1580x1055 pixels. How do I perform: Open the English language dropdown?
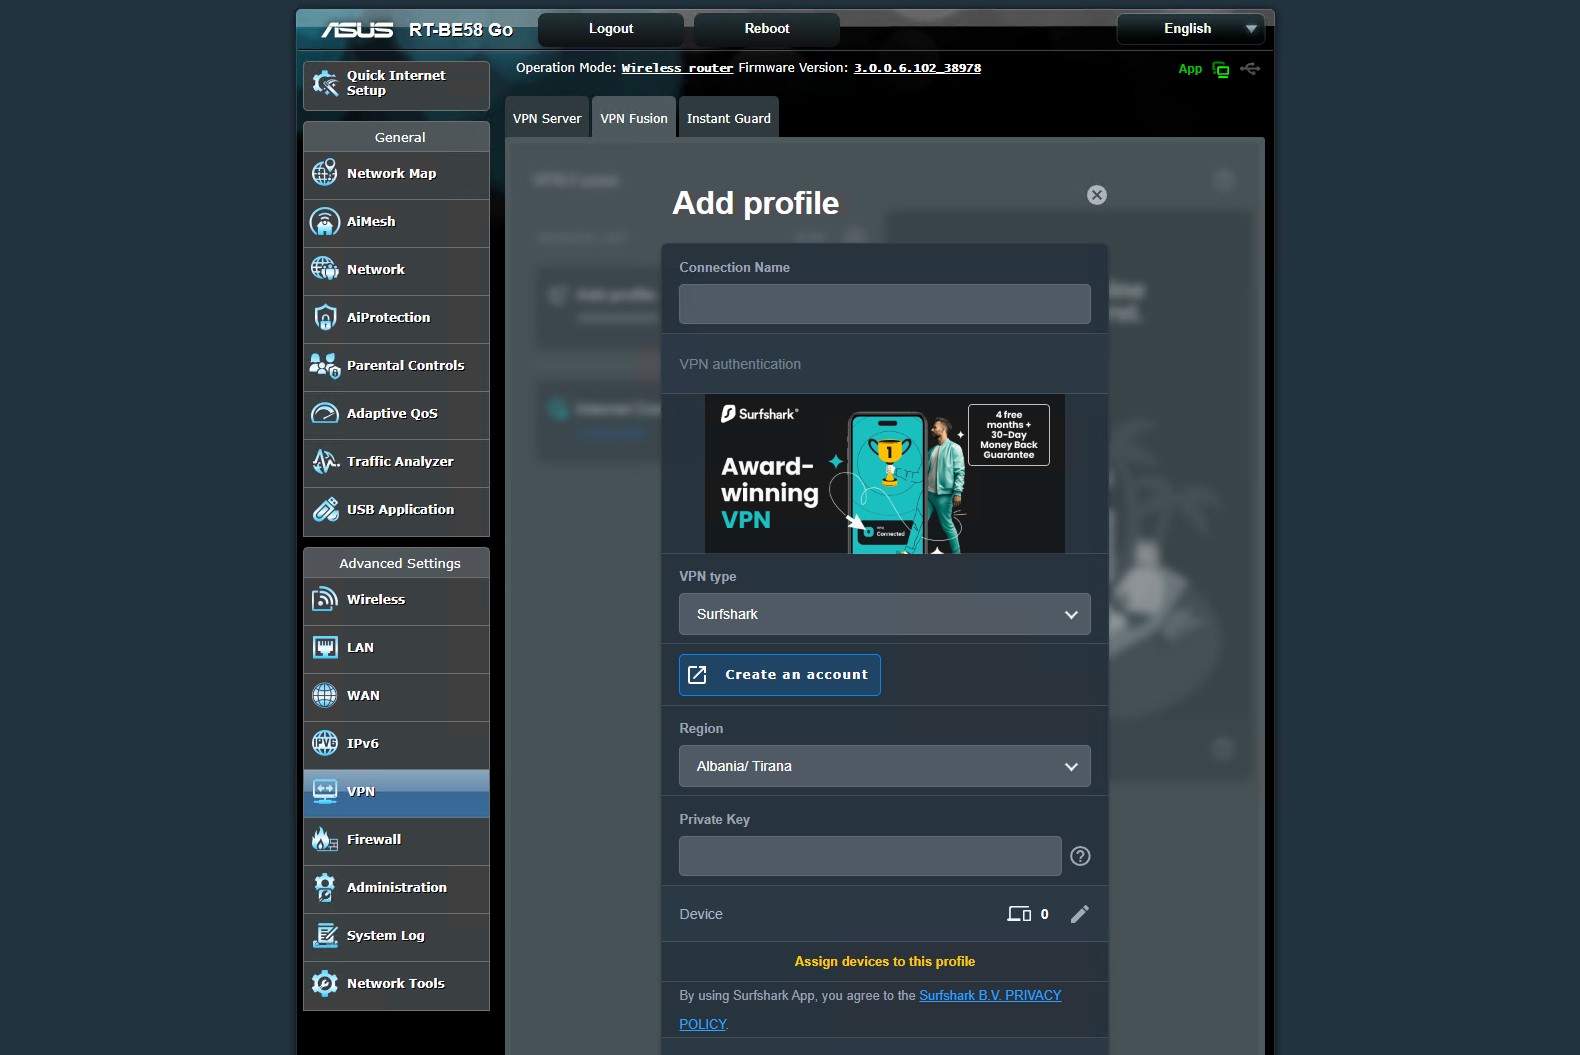pos(1190,29)
